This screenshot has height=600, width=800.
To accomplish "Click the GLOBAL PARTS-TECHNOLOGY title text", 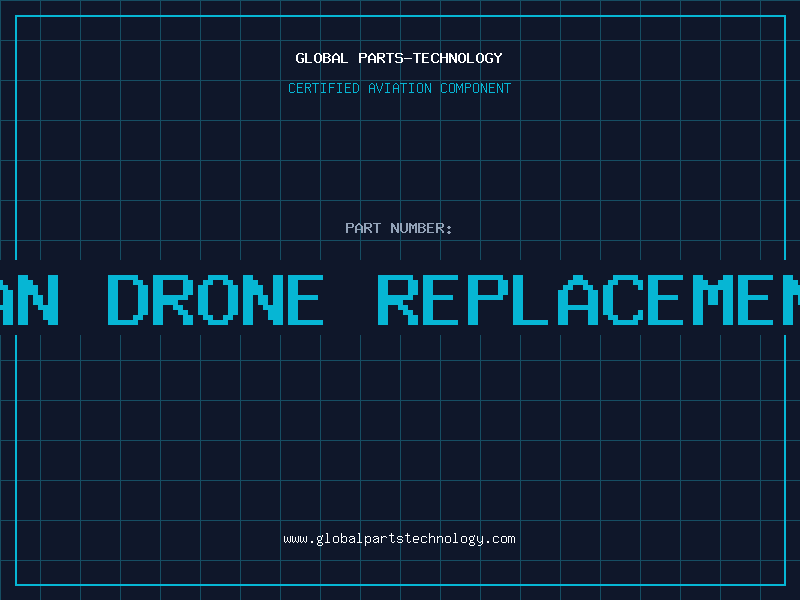I will pyautogui.click(x=399, y=58).
